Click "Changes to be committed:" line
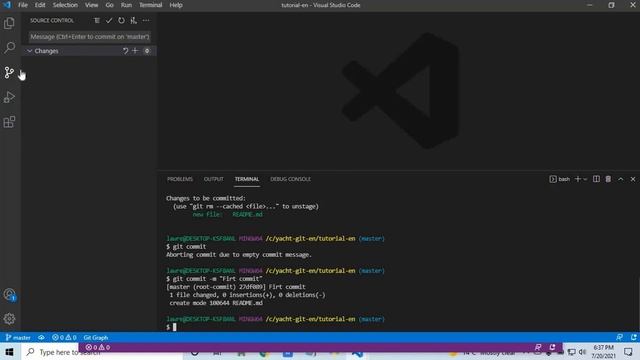 (206, 198)
